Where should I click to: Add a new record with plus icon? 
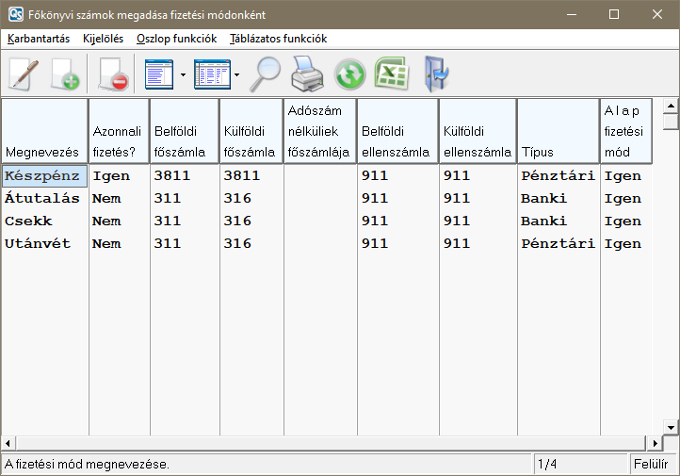(x=65, y=74)
